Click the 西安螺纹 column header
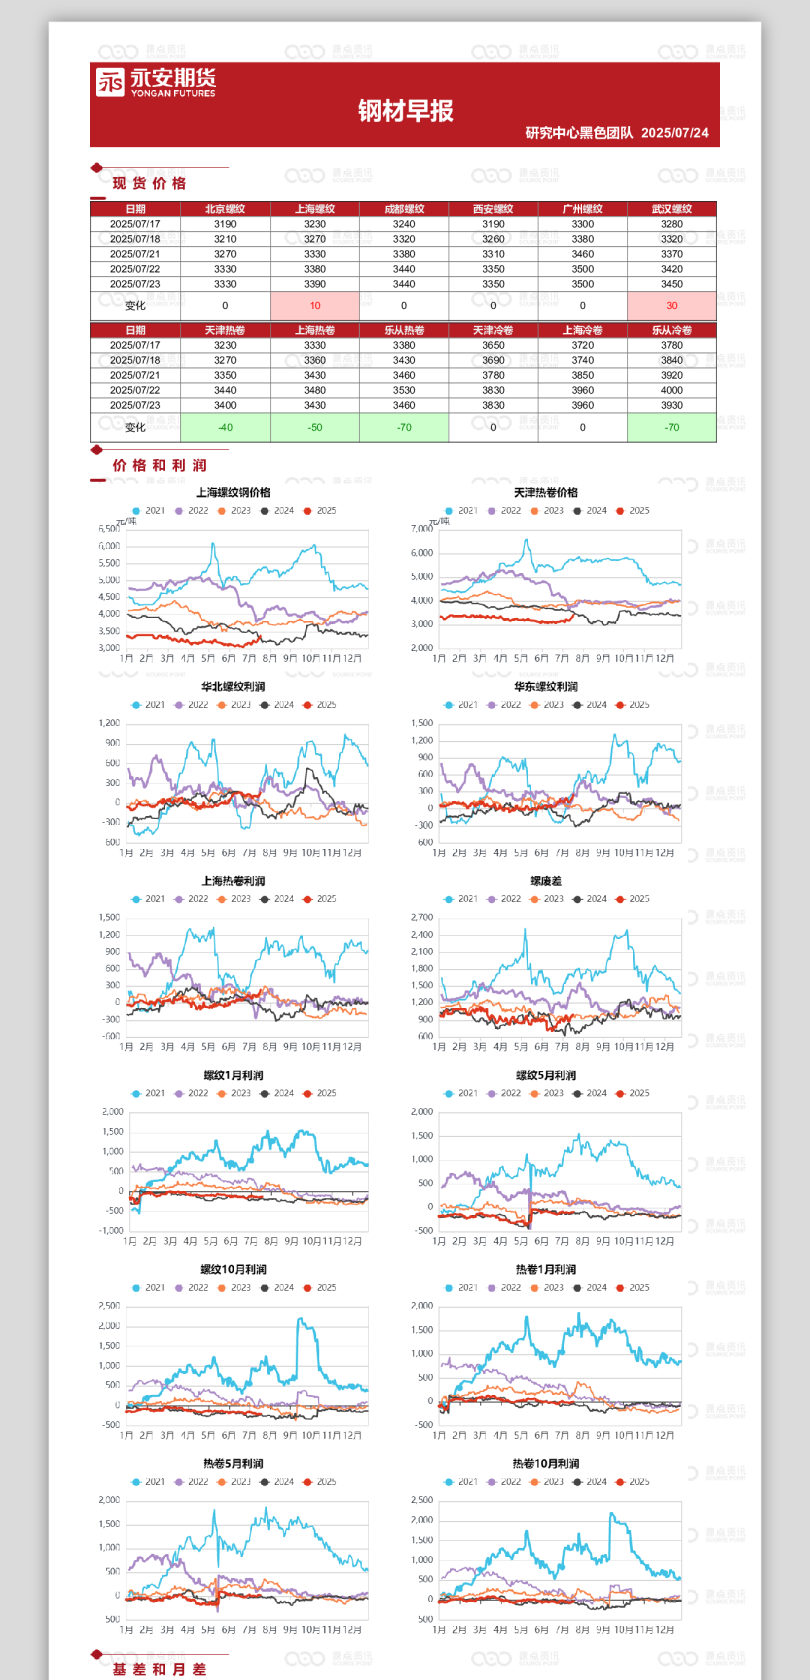 coord(493,209)
